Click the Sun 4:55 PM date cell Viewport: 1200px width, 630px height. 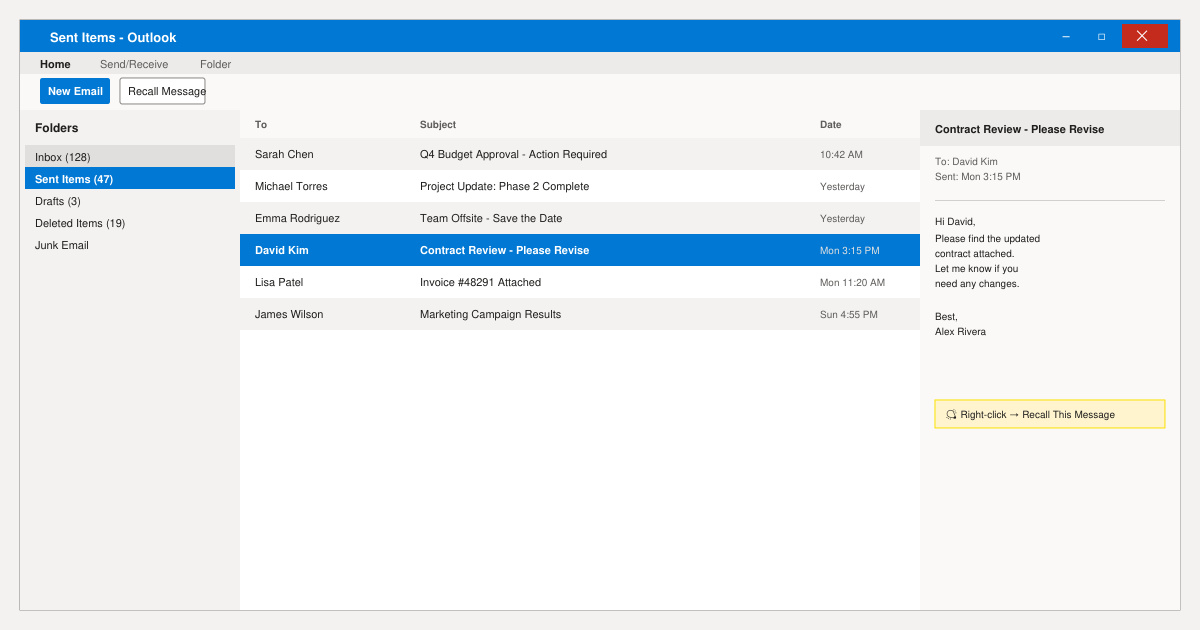849,315
